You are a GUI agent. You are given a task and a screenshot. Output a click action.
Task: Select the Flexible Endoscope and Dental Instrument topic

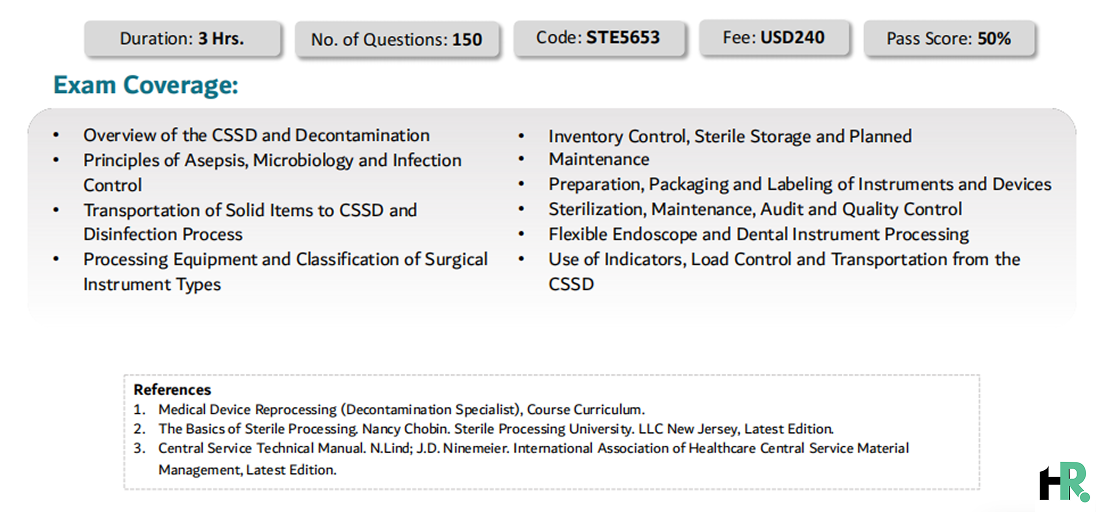758,234
